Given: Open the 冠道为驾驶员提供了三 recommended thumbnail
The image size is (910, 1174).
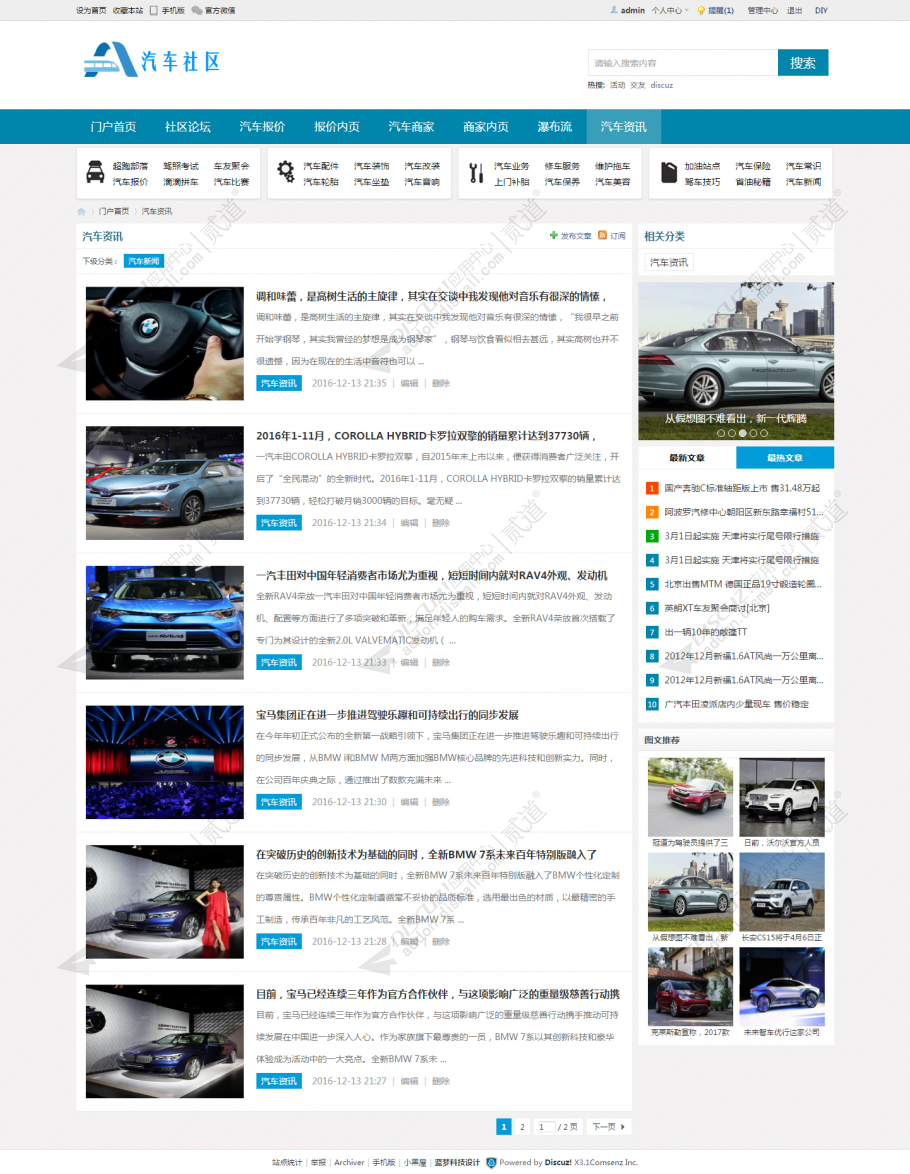Looking at the screenshot, I should 690,797.
